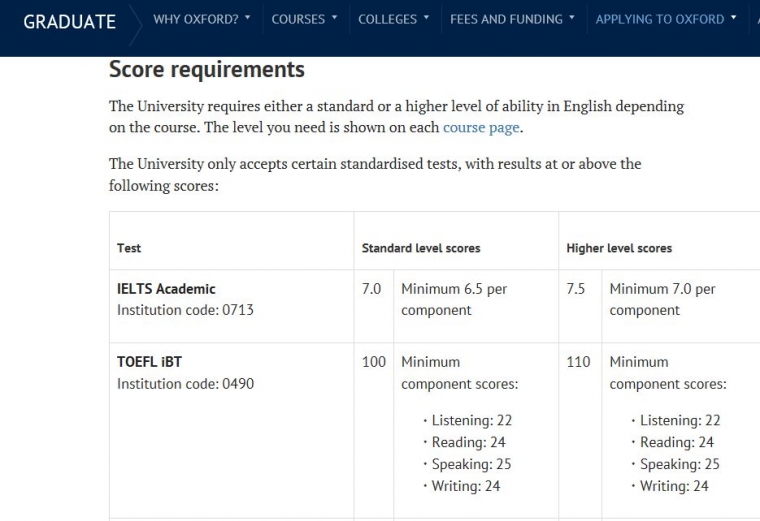Click the TOEFL institution code 0490 text
Viewport: 760px width, 521px height.
pos(185,383)
